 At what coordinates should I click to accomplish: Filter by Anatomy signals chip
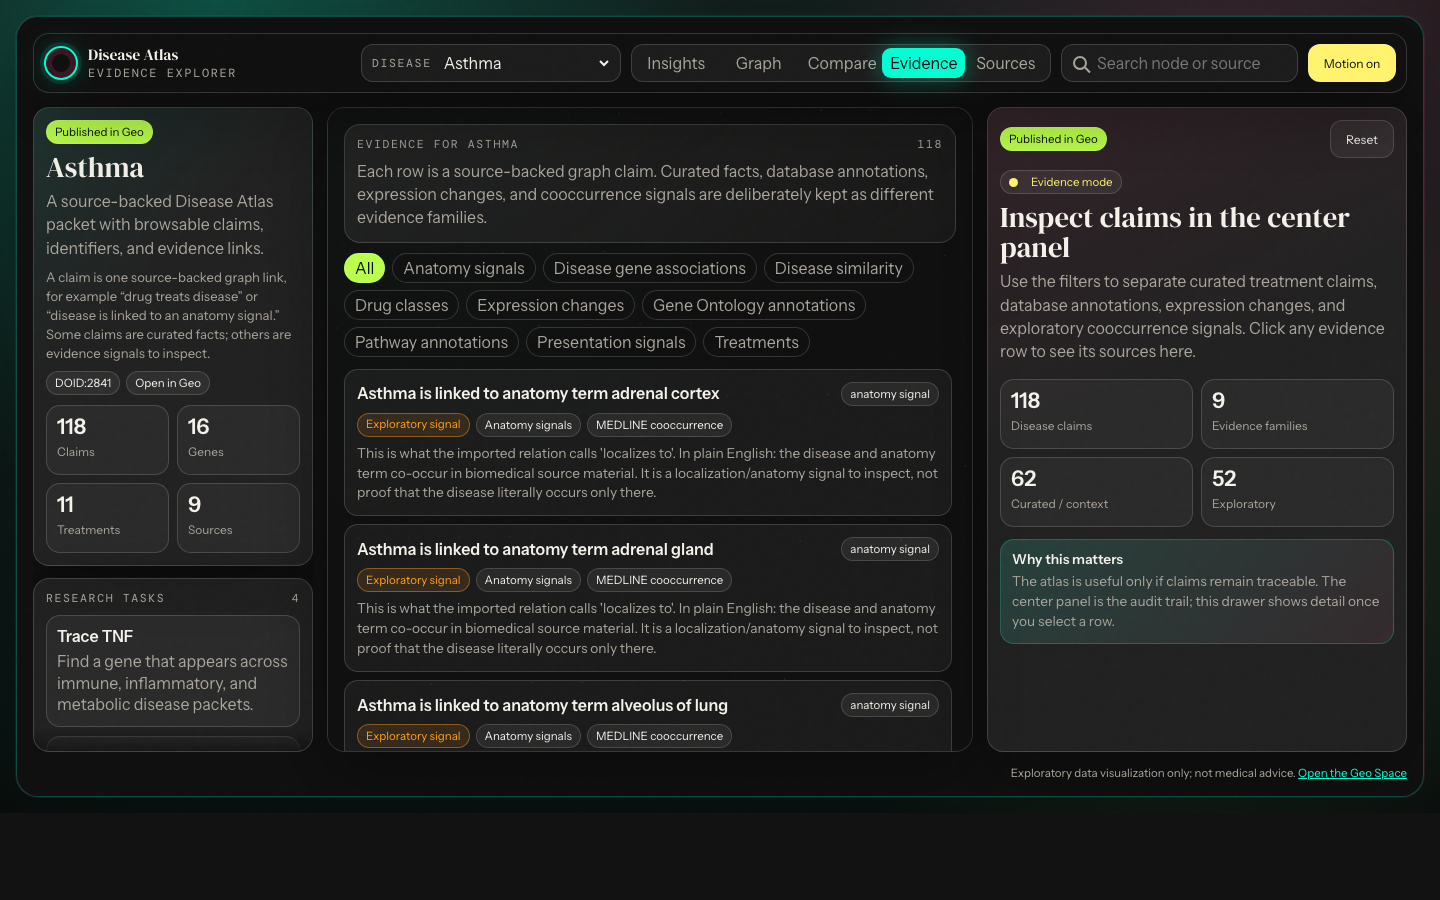(x=464, y=268)
